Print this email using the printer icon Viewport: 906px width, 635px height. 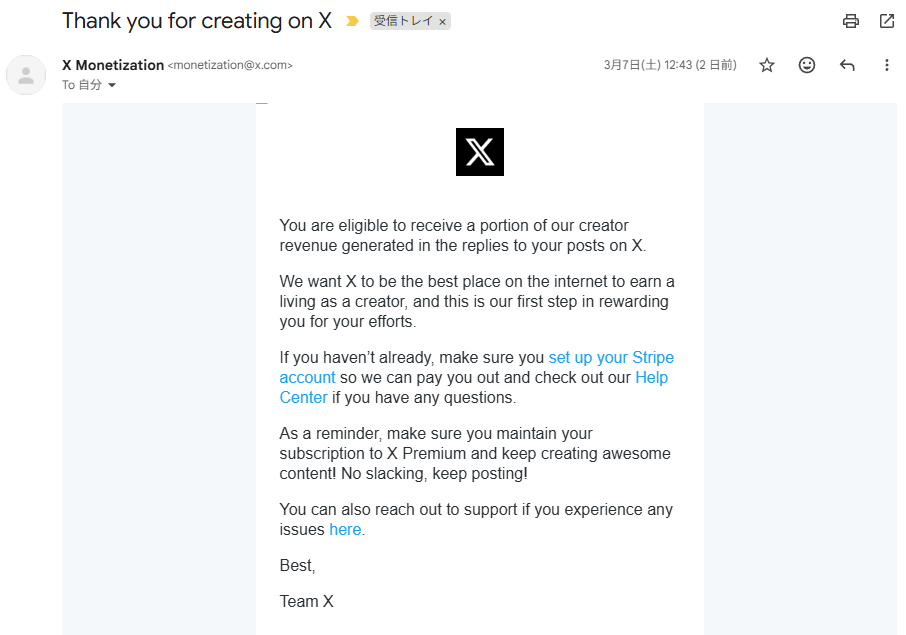(x=851, y=21)
